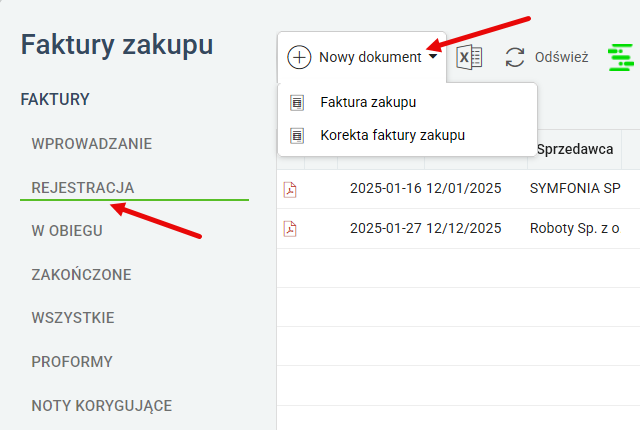This screenshot has height=430, width=640.
Task: Open the PROFORMY section
Action: (72, 362)
